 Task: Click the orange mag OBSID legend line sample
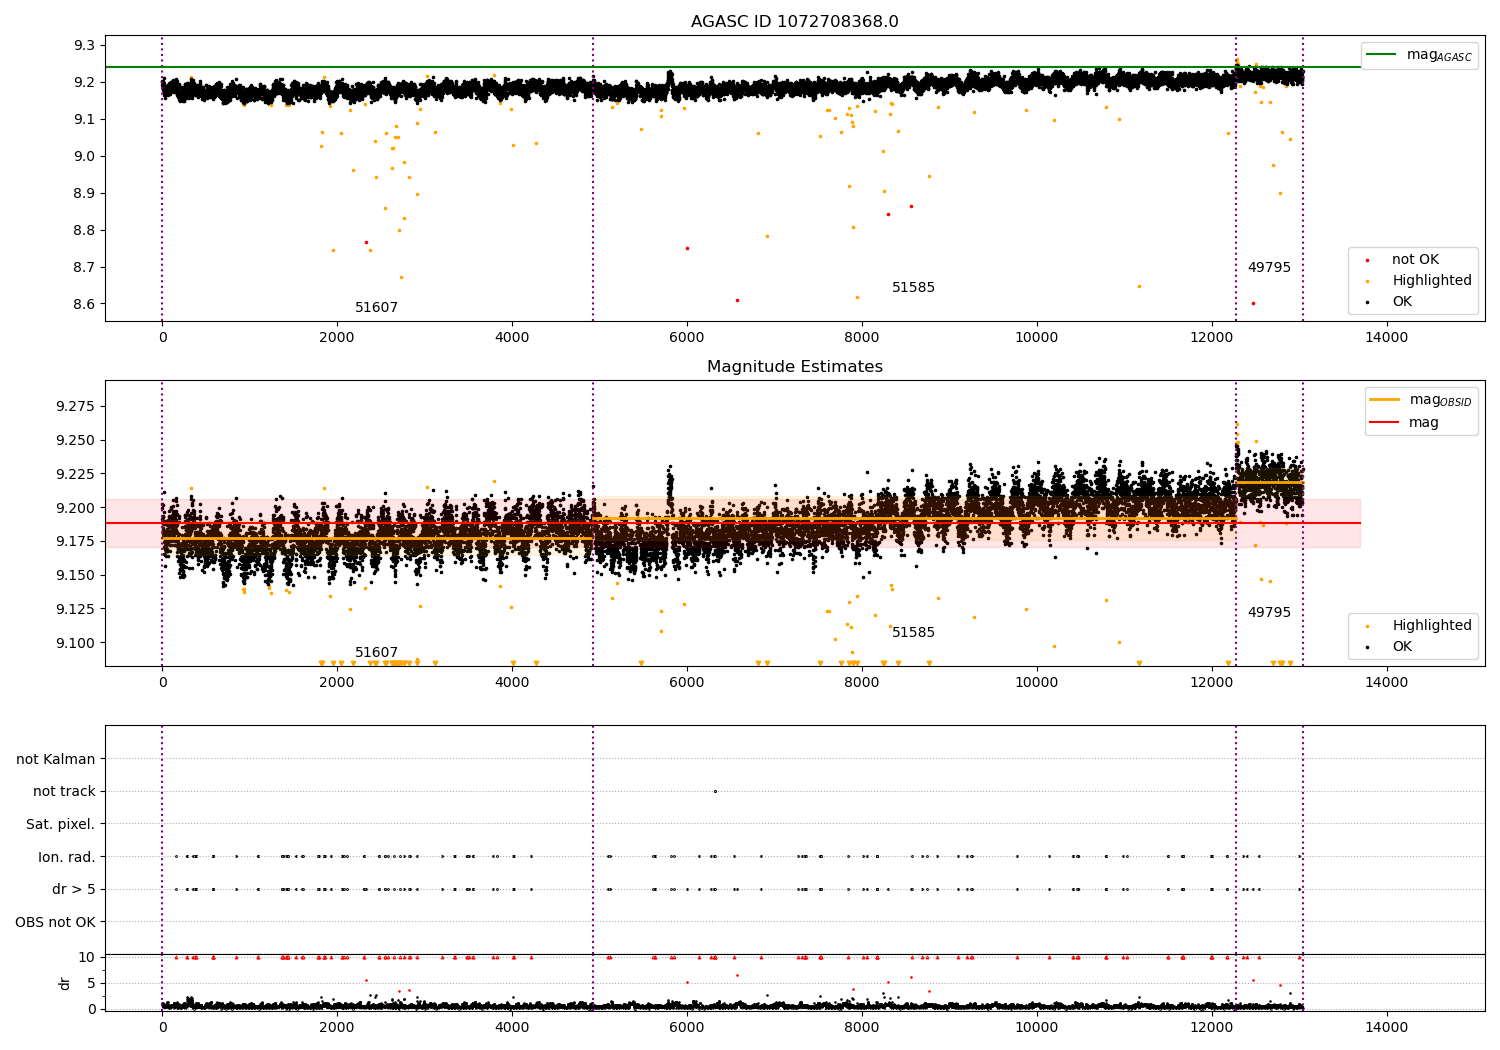(x=1385, y=400)
